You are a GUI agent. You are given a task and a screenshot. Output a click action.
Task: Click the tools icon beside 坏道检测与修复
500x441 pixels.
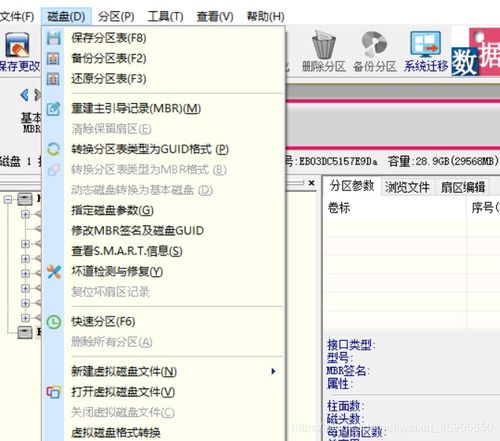[x=54, y=272]
